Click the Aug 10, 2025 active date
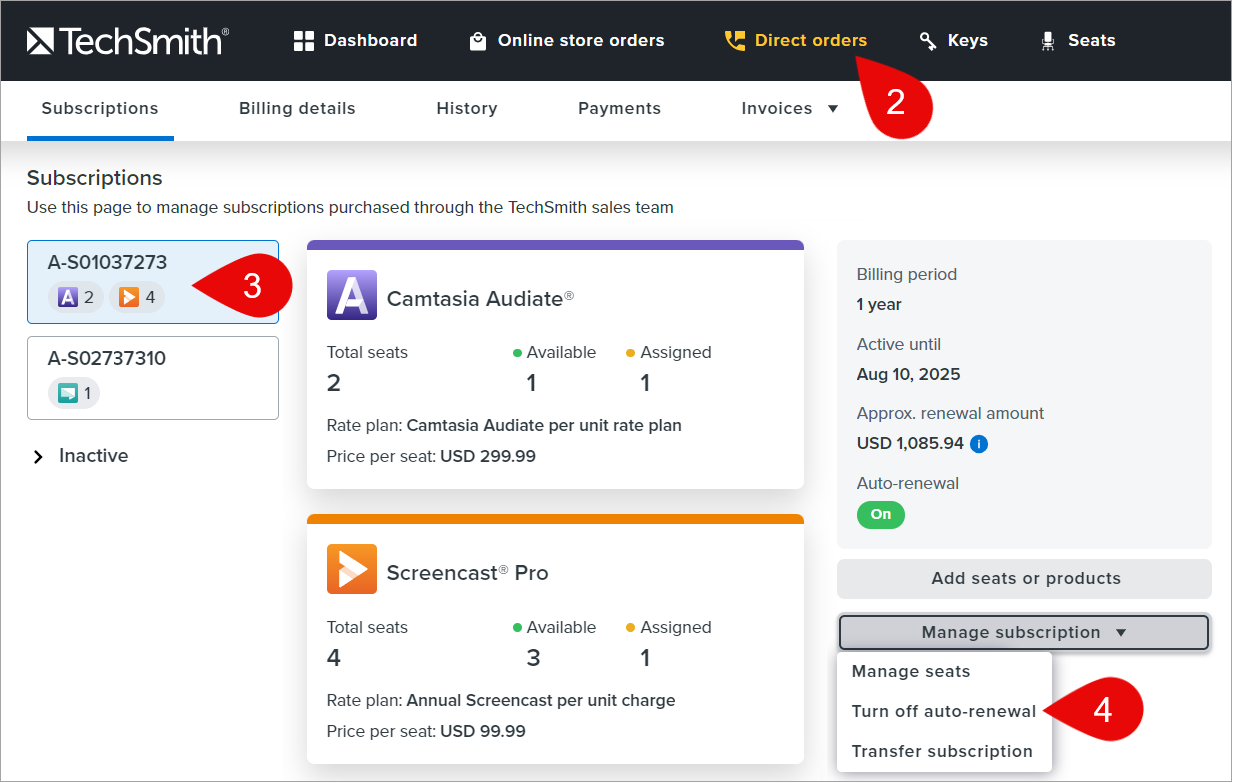The height and width of the screenshot is (783, 1233). (x=908, y=375)
